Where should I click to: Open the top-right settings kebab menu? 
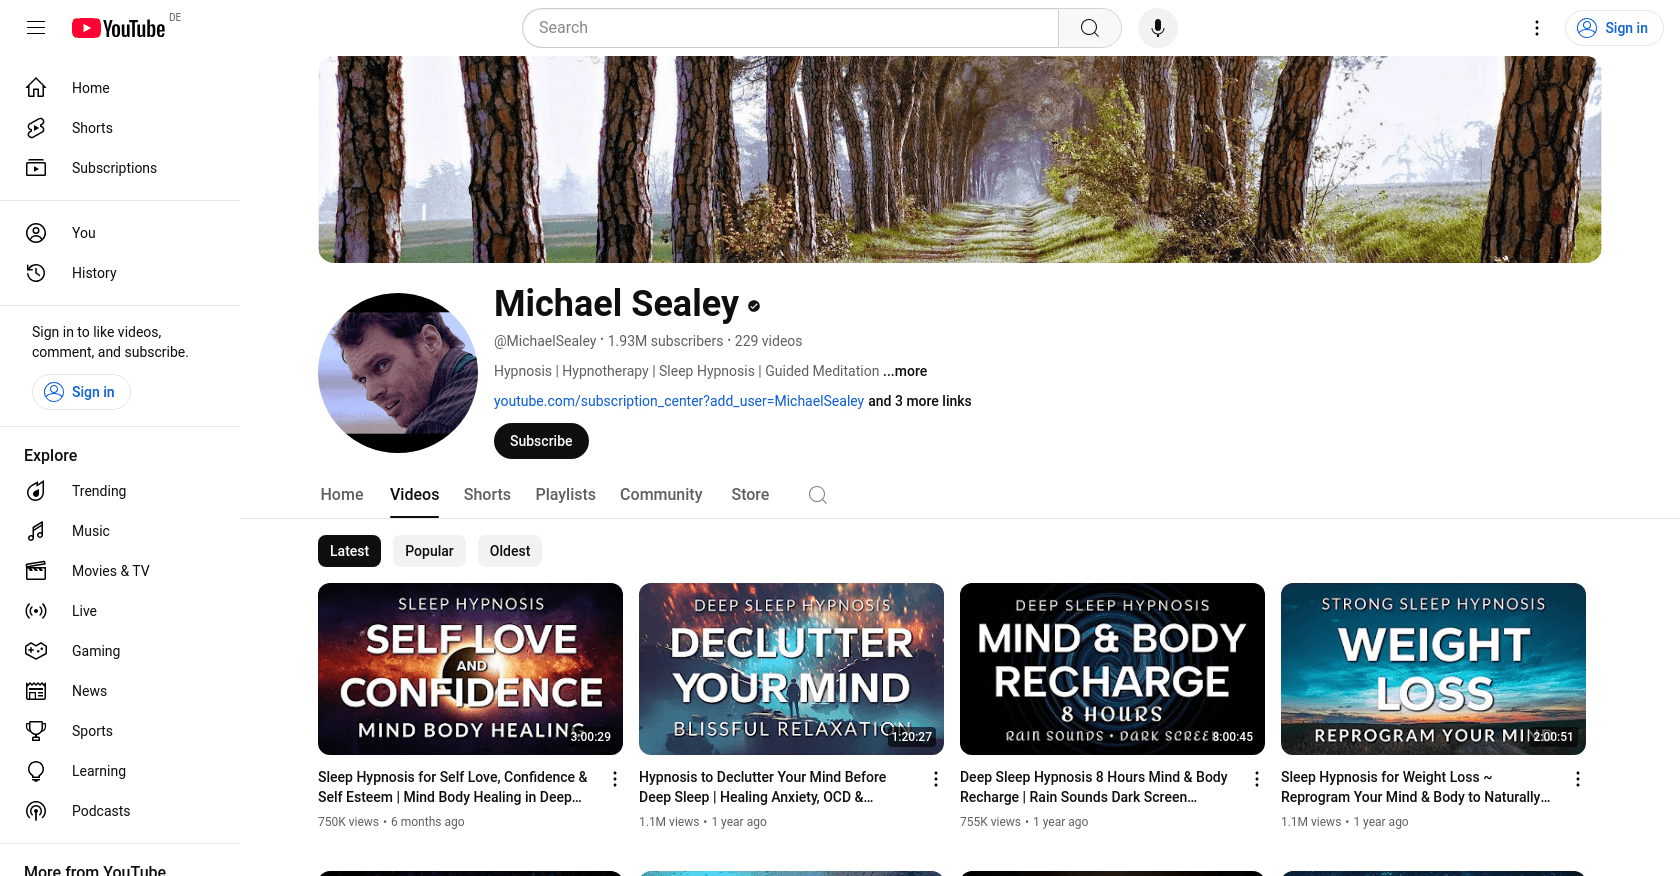tap(1537, 28)
